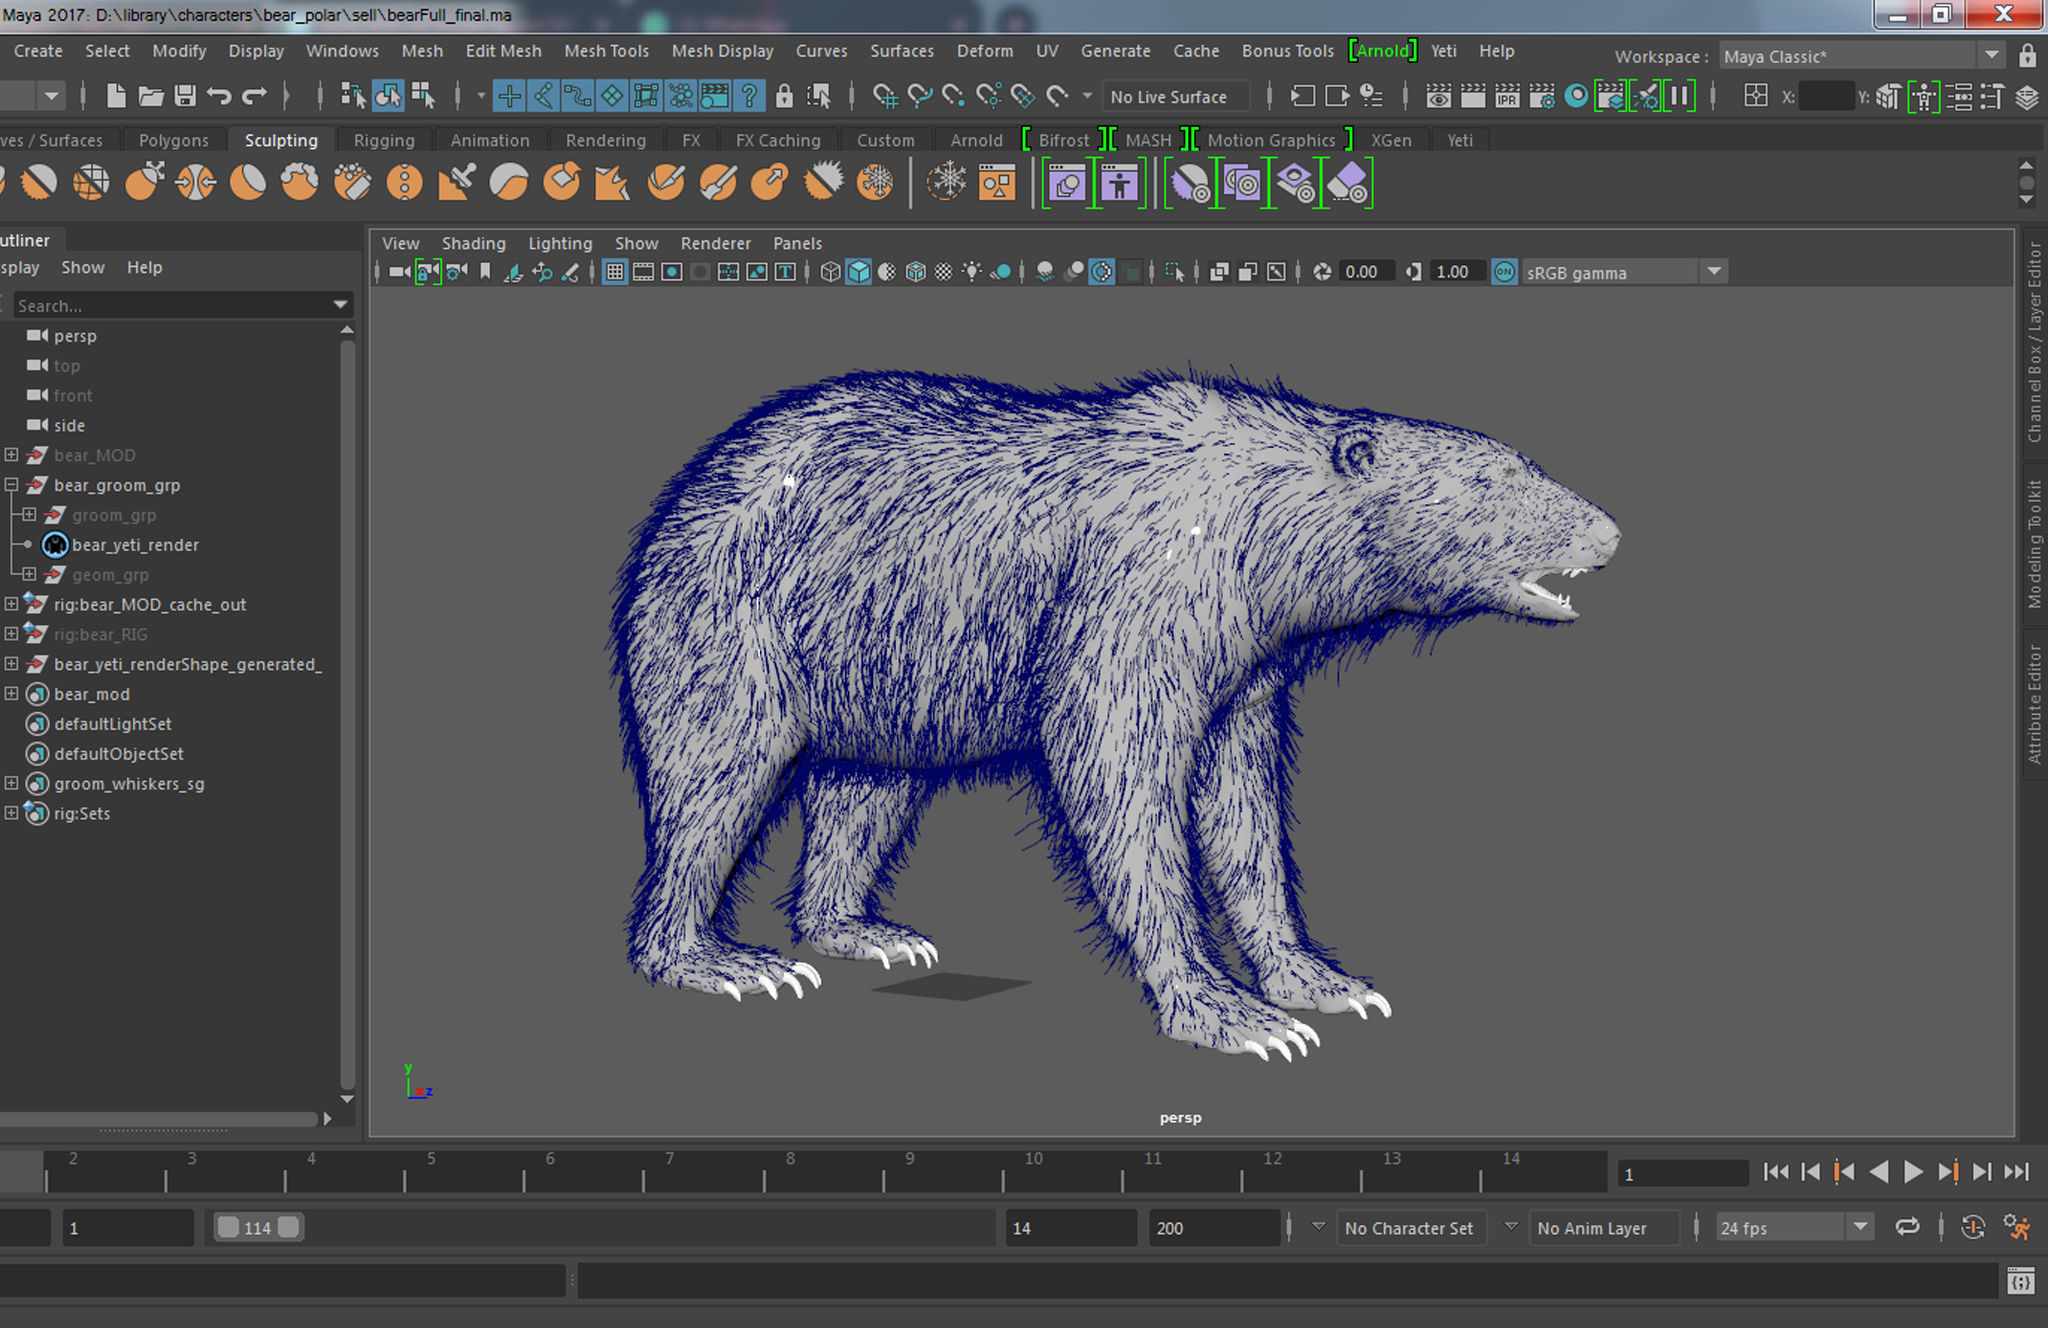
Task: Play the animation forwards
Action: pyautogui.click(x=1912, y=1172)
